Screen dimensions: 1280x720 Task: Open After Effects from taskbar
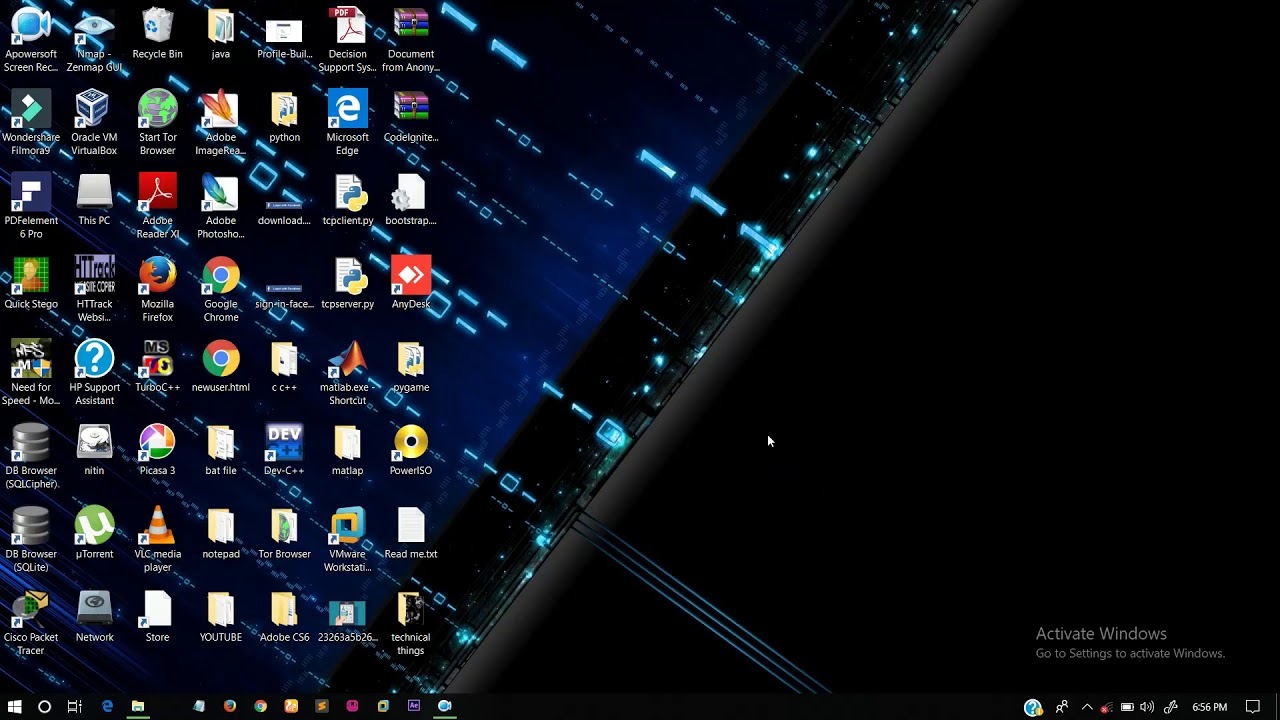[x=413, y=706]
